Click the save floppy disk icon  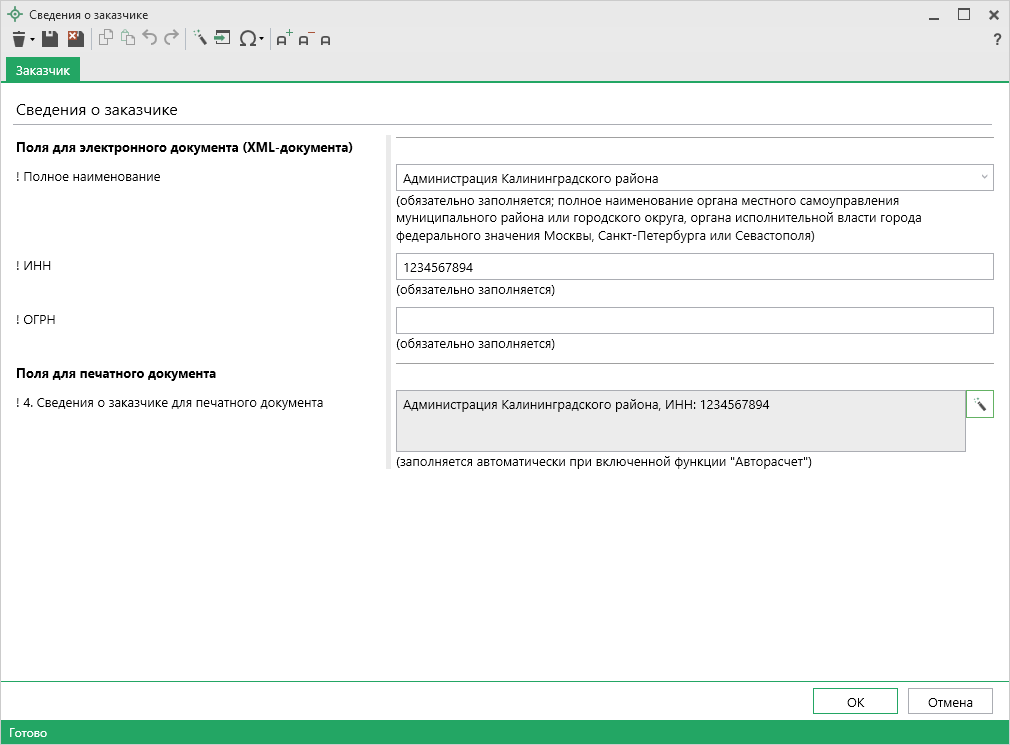[49, 39]
